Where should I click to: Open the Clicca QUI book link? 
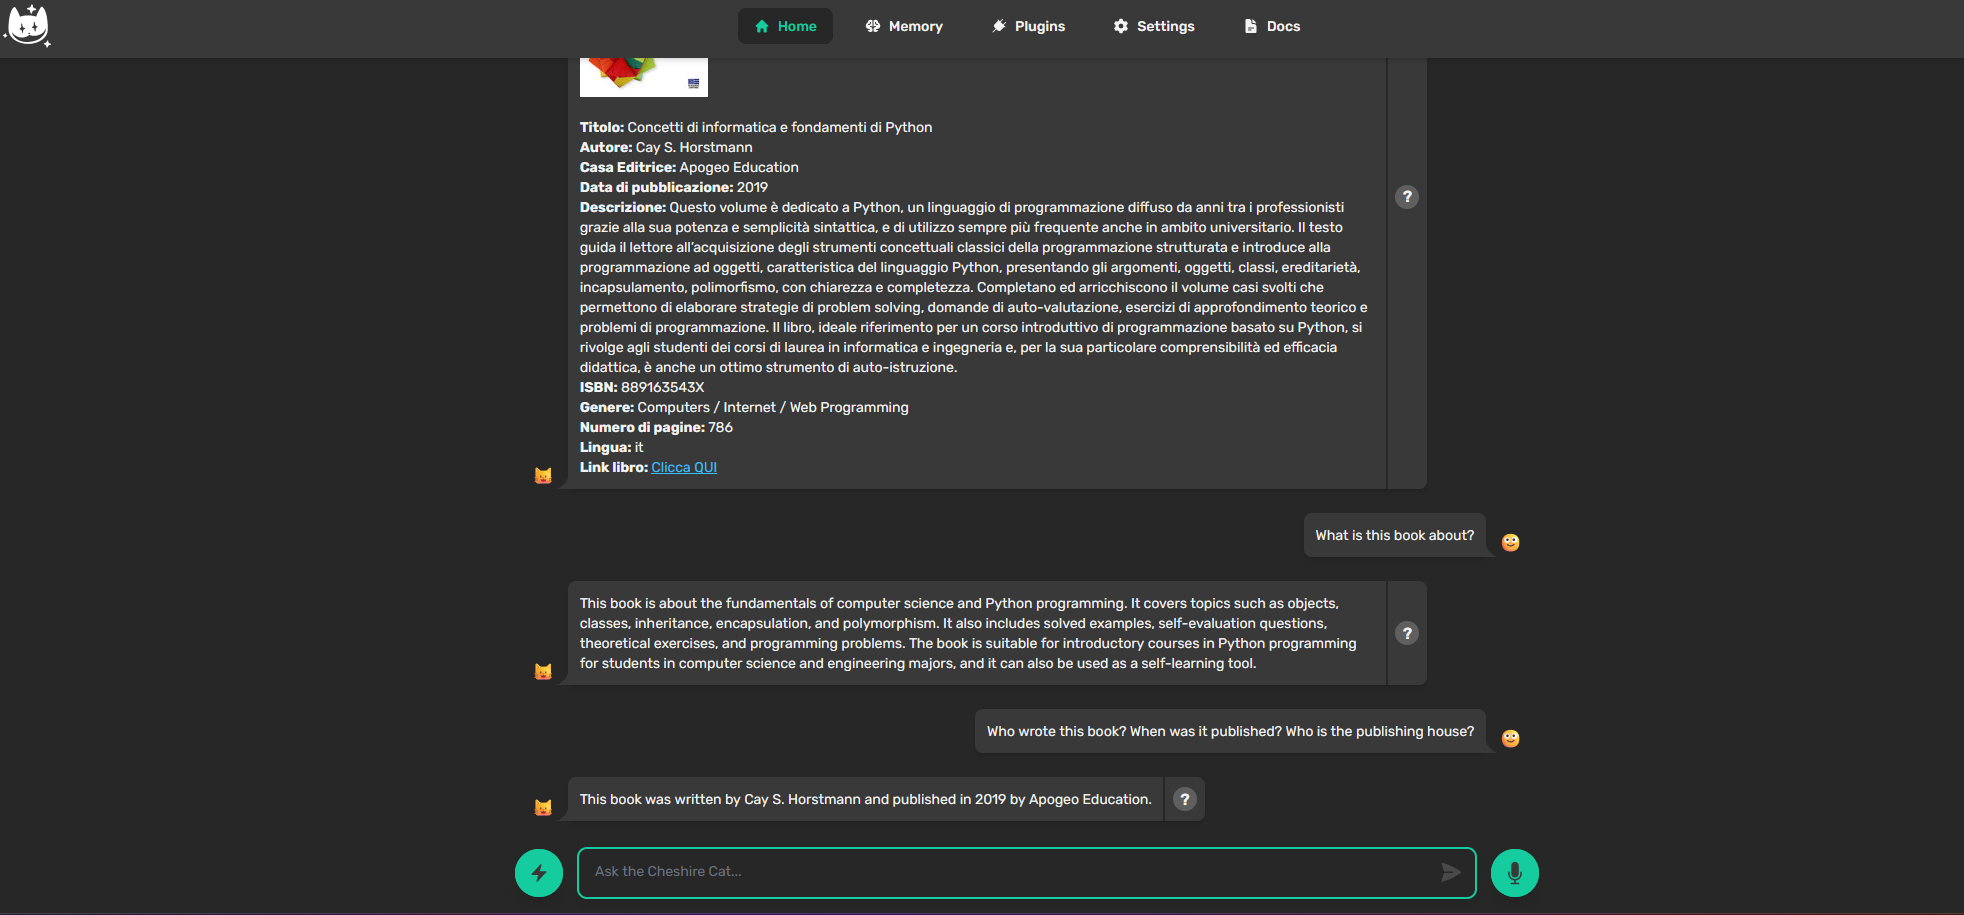coord(684,467)
